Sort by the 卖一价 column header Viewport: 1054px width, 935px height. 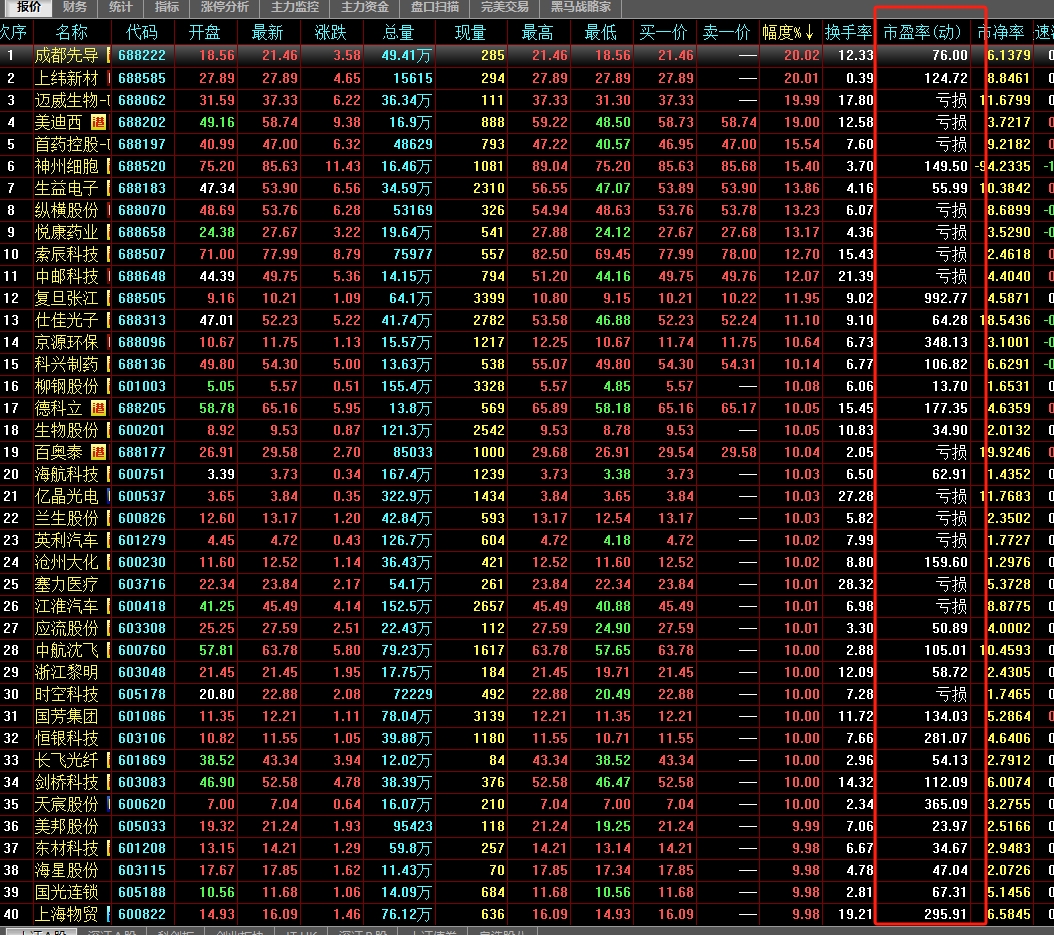point(726,32)
